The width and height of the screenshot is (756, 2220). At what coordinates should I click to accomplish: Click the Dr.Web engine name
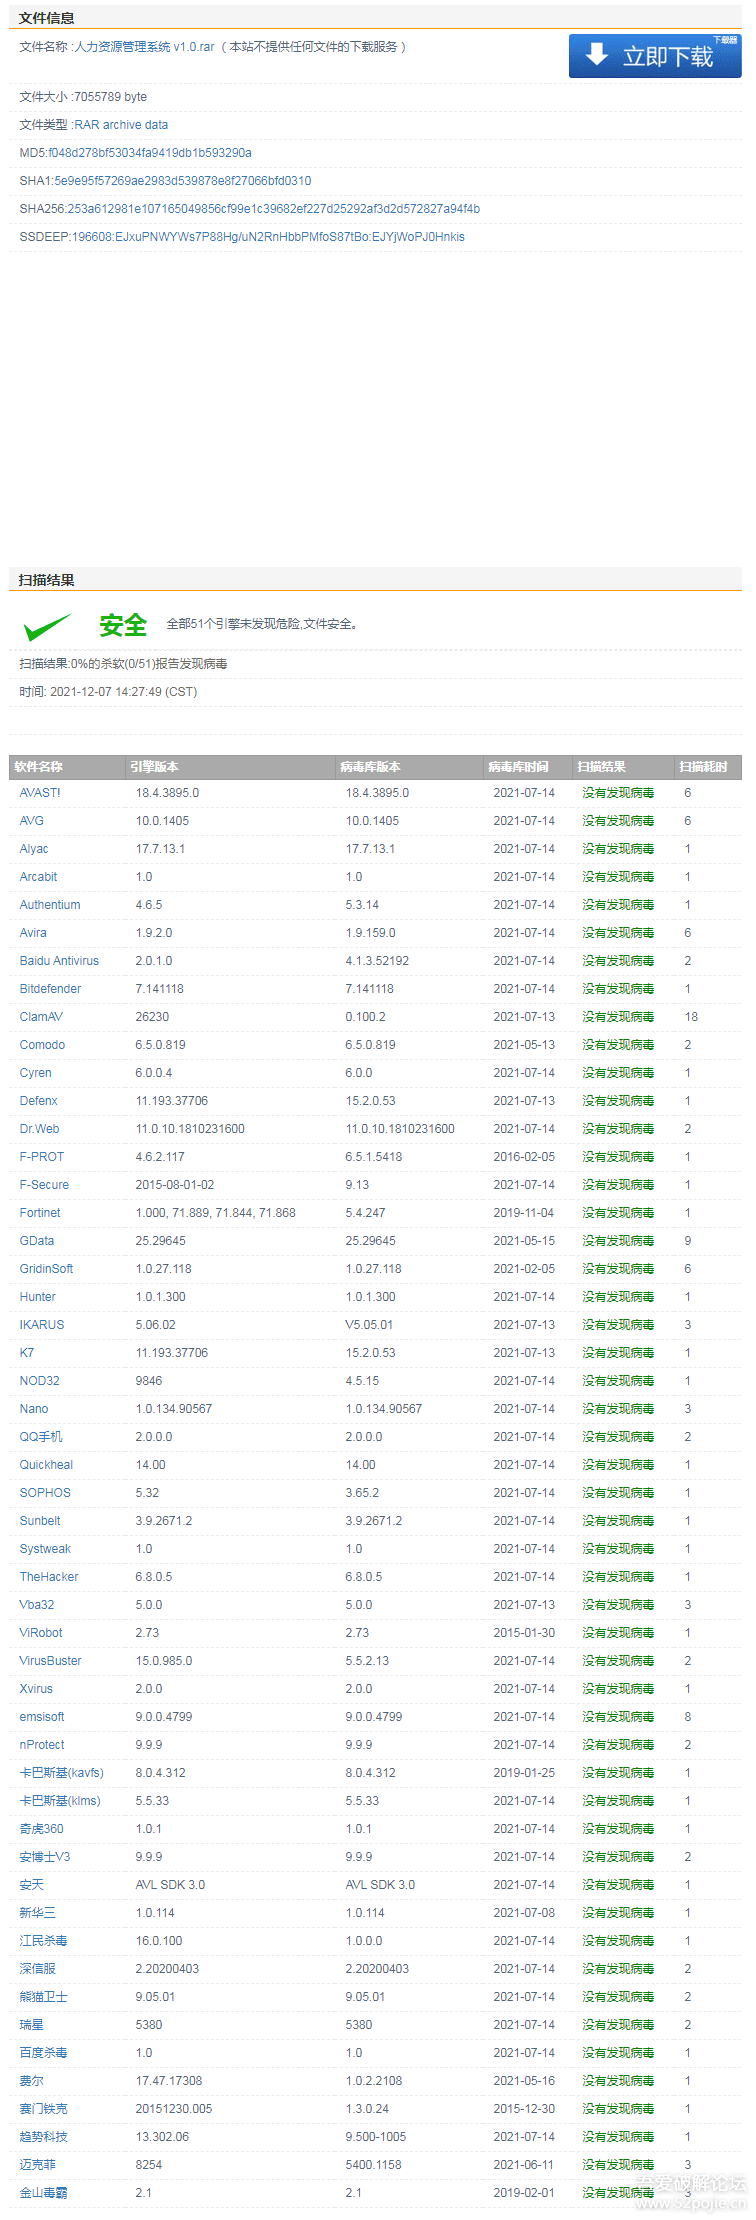click(x=40, y=1129)
